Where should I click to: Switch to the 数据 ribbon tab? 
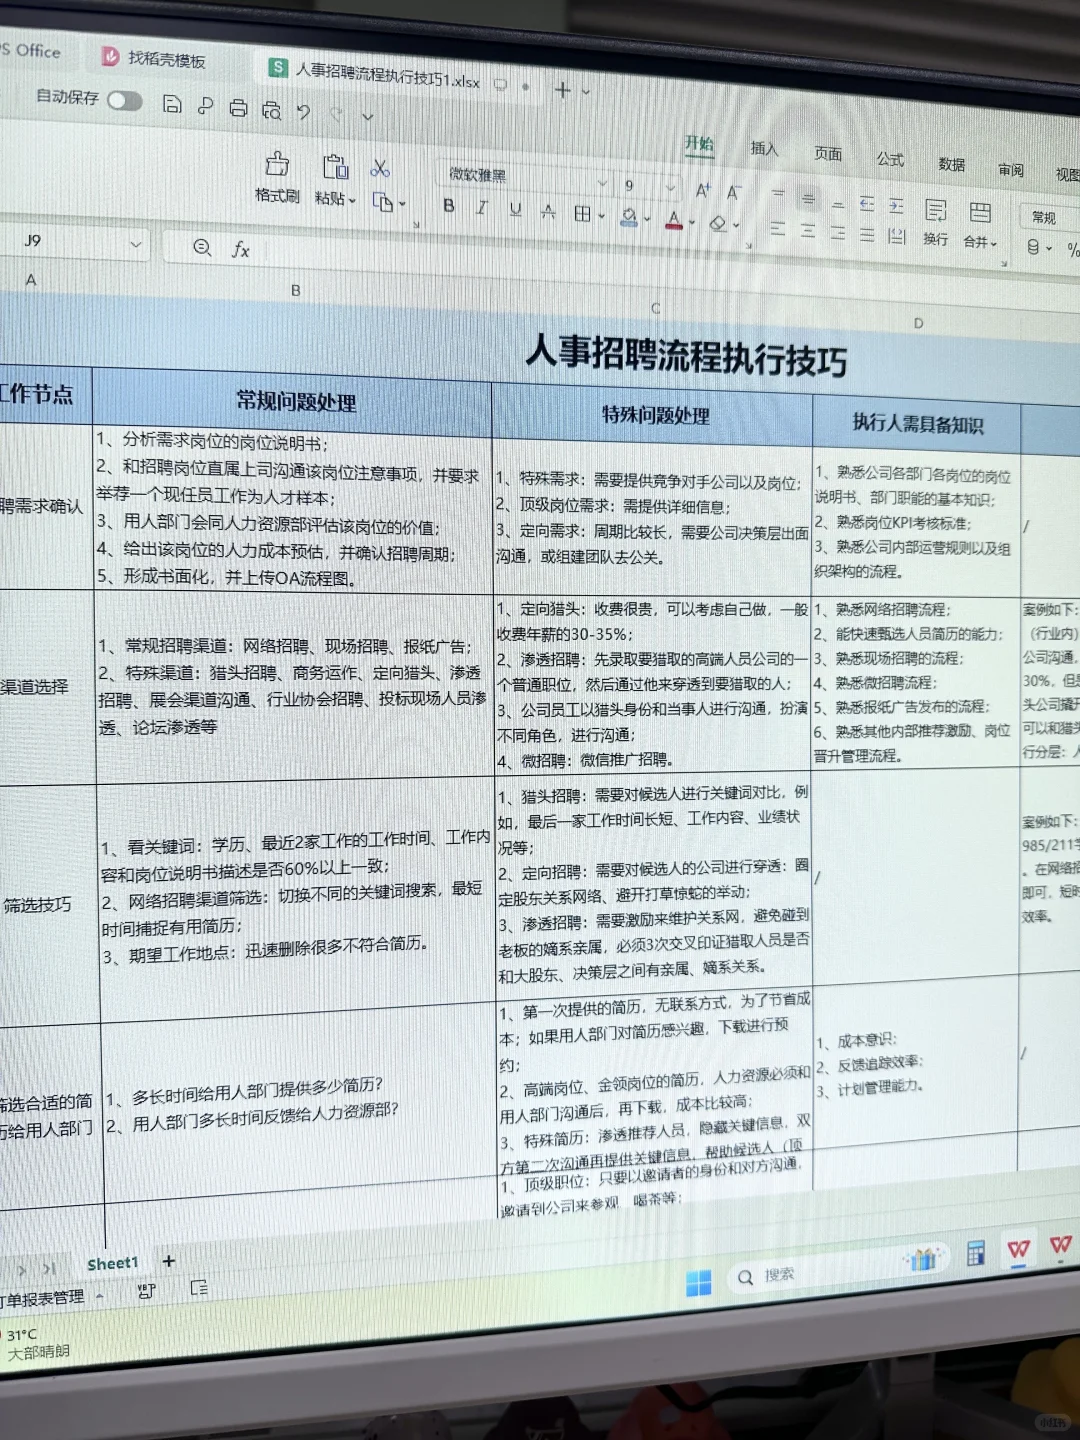pyautogui.click(x=951, y=164)
